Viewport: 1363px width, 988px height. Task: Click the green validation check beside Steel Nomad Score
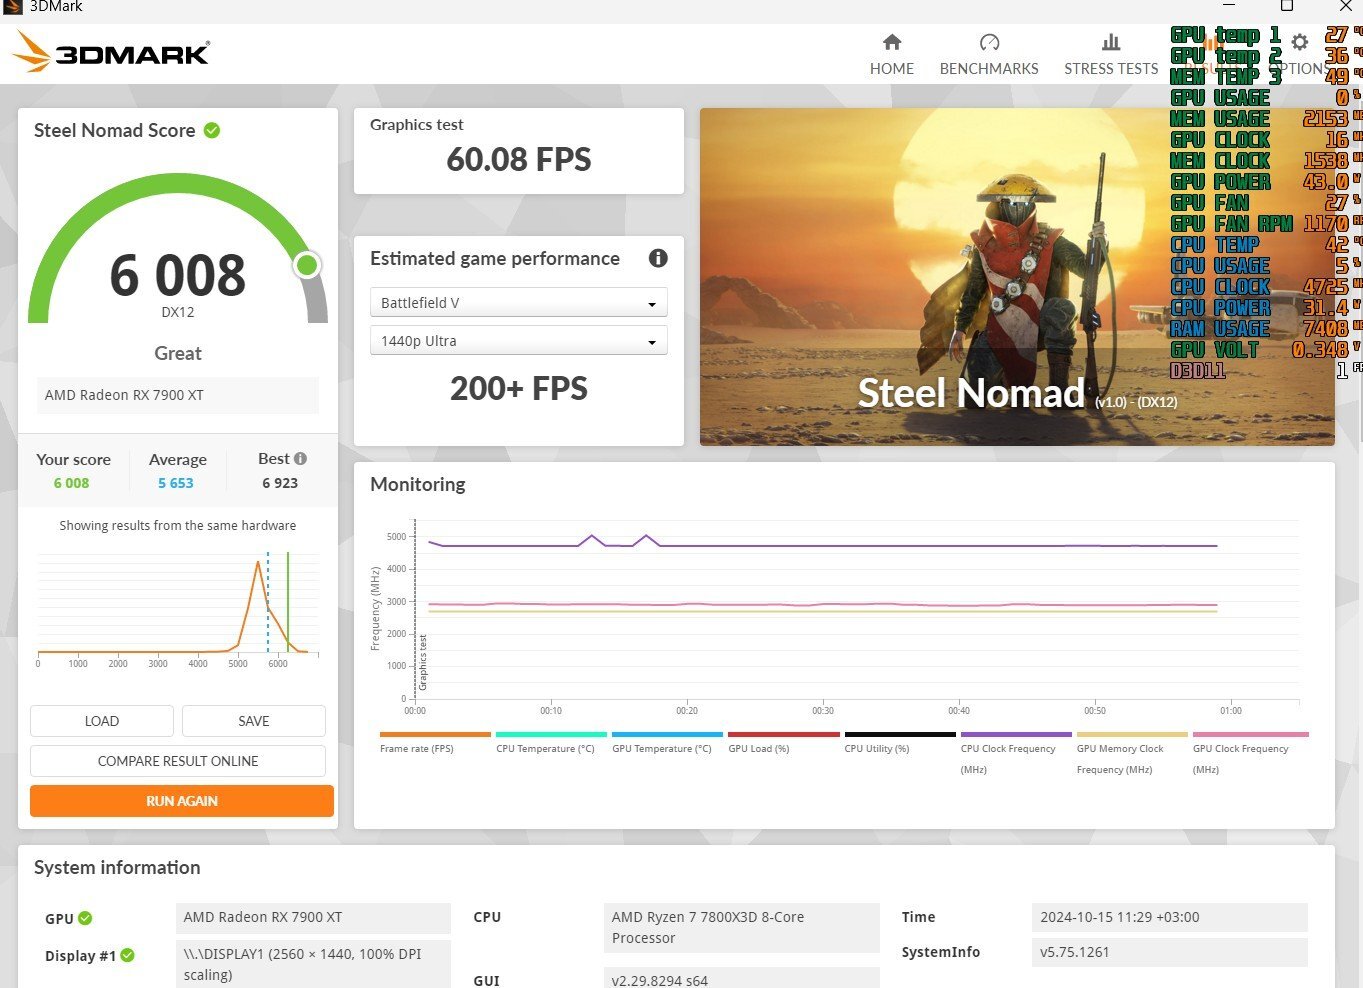tap(212, 130)
